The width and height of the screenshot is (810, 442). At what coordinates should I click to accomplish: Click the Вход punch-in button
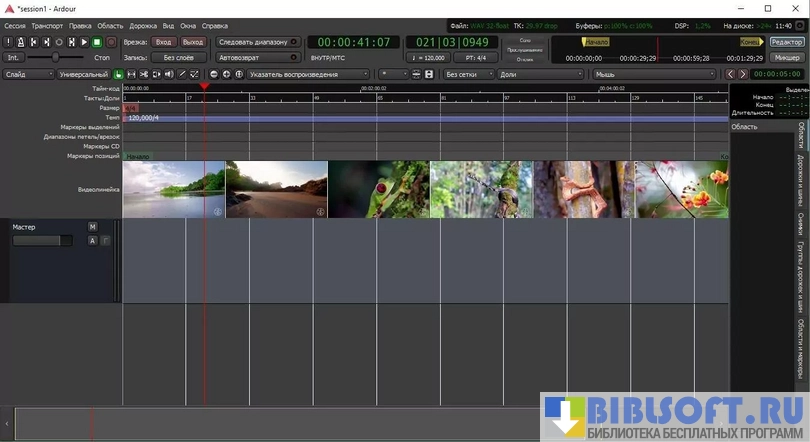pyautogui.click(x=163, y=42)
